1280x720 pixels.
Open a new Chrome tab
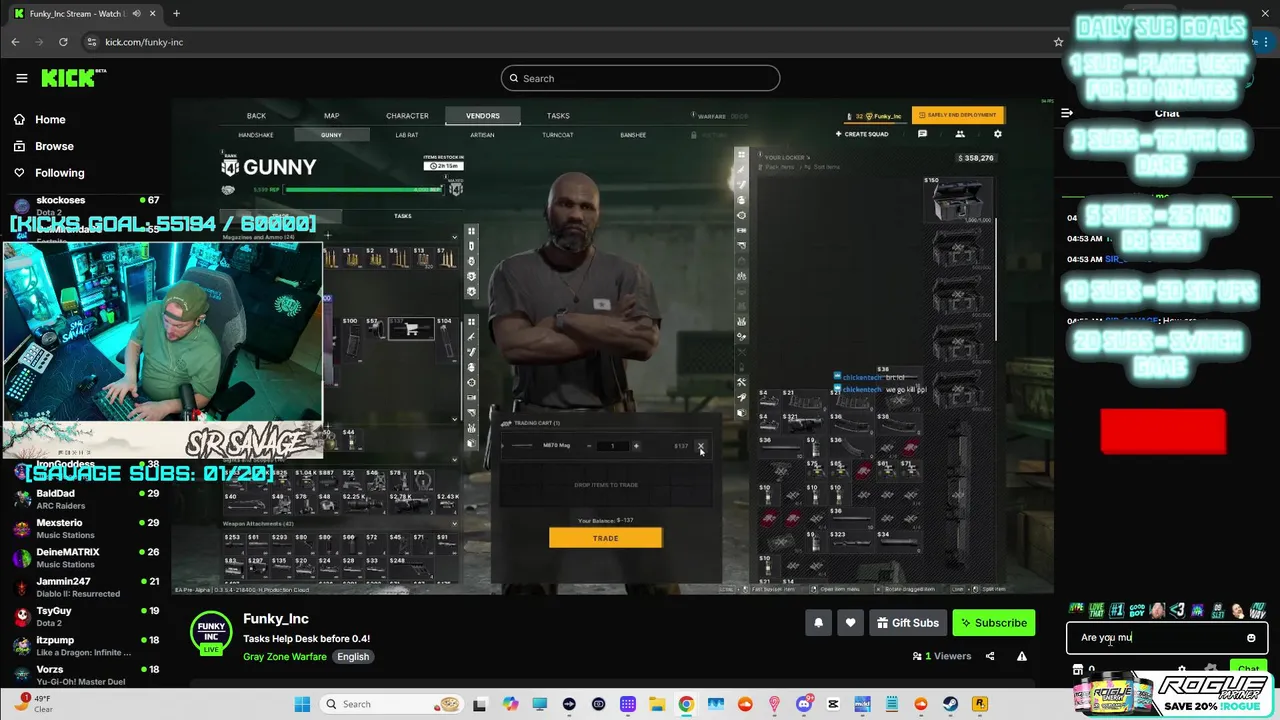click(176, 14)
